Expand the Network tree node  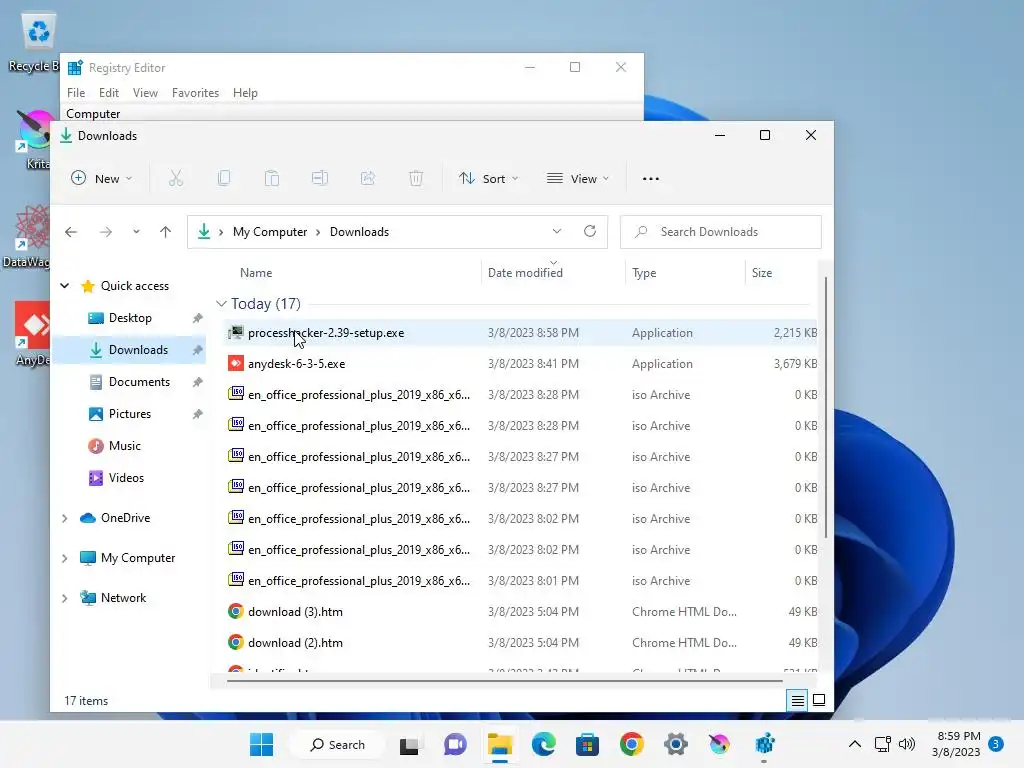(64, 598)
